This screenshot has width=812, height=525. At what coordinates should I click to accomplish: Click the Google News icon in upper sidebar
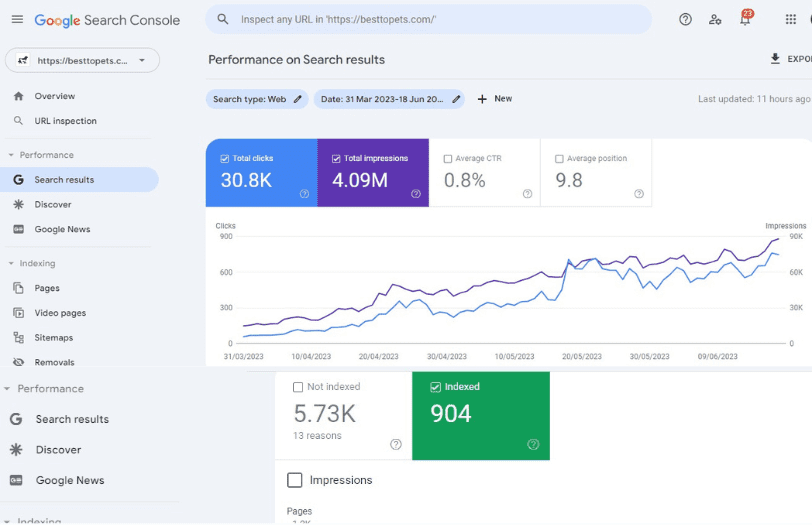[19, 229]
